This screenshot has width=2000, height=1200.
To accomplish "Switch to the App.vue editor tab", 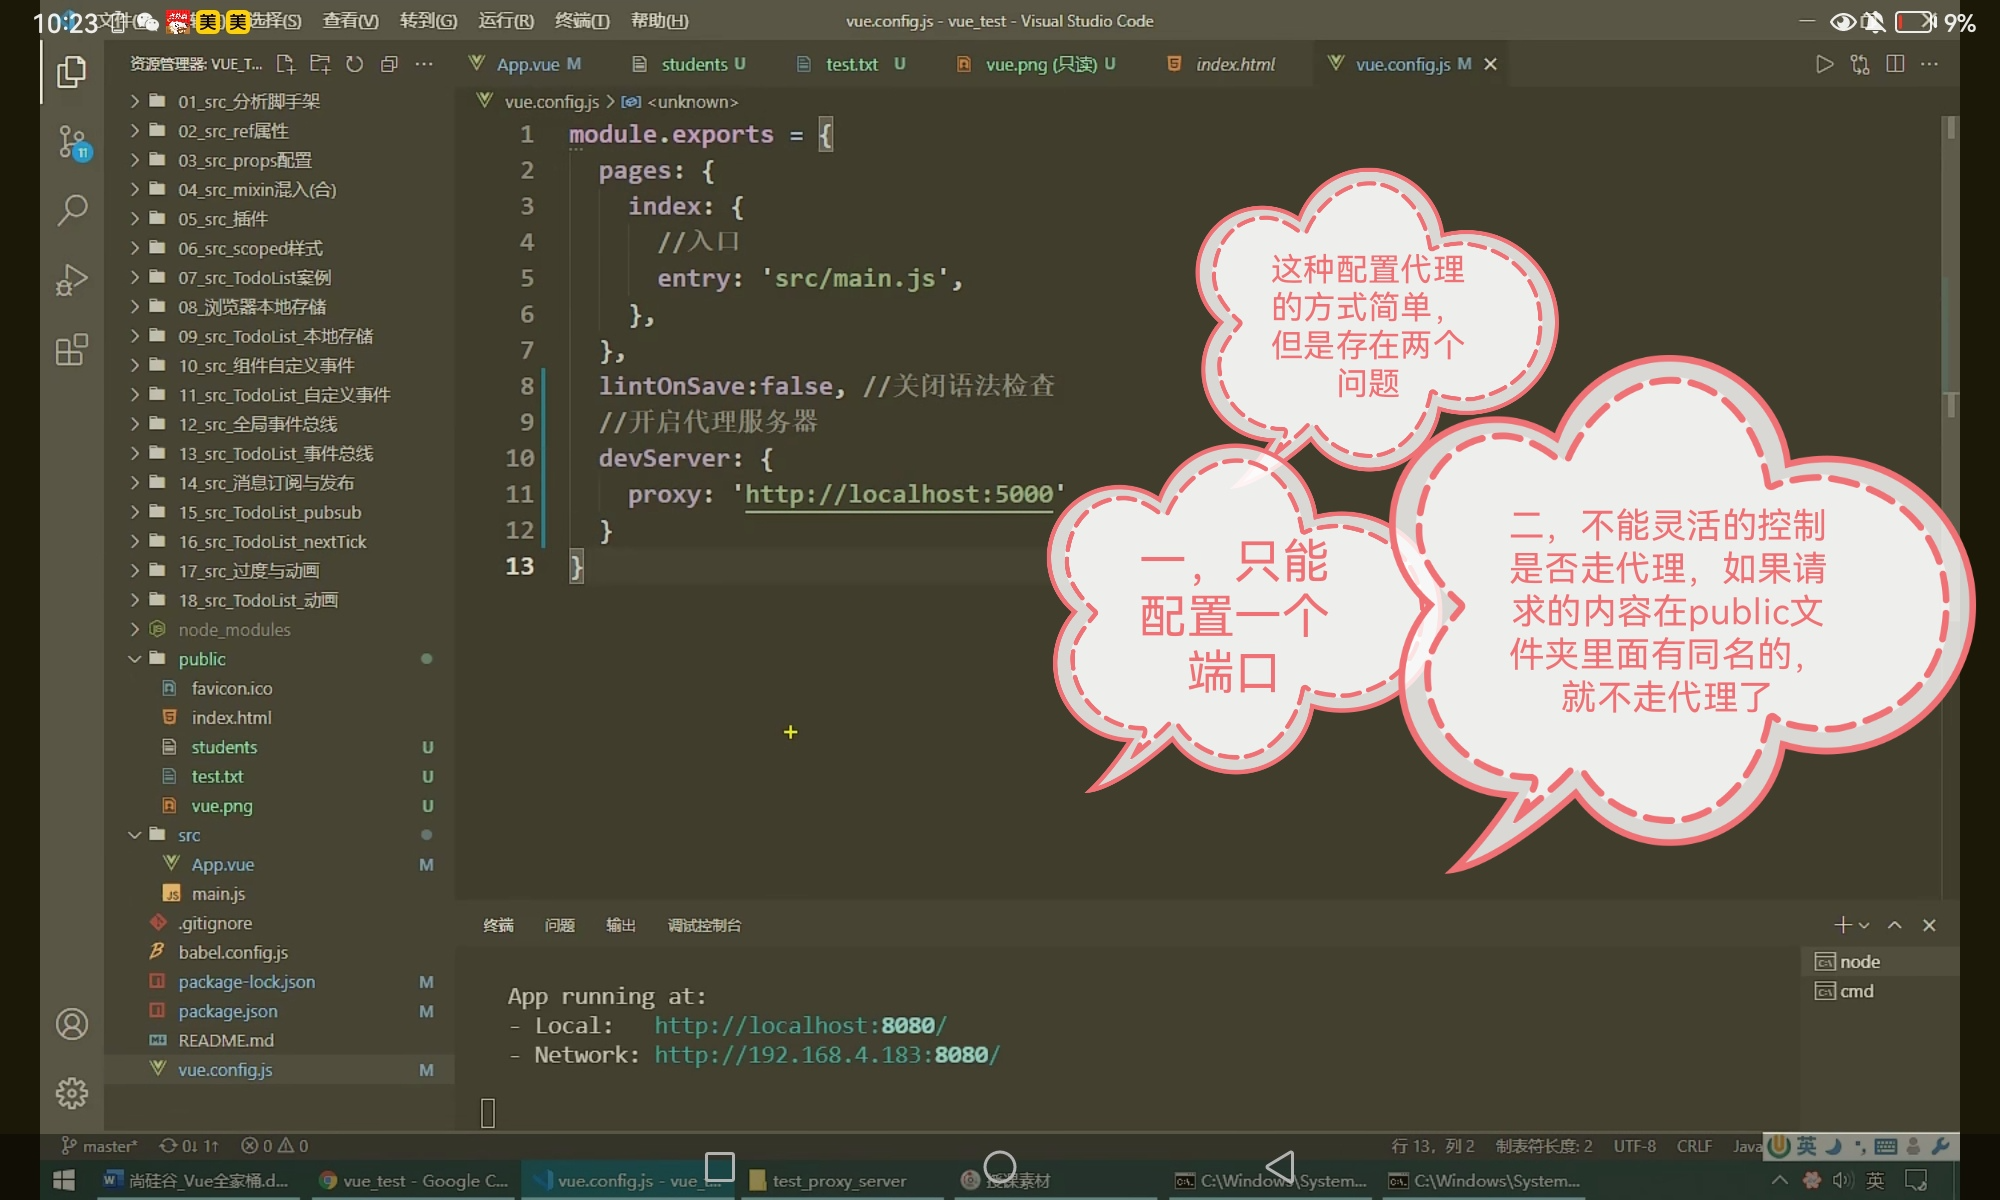I will pyautogui.click(x=527, y=64).
